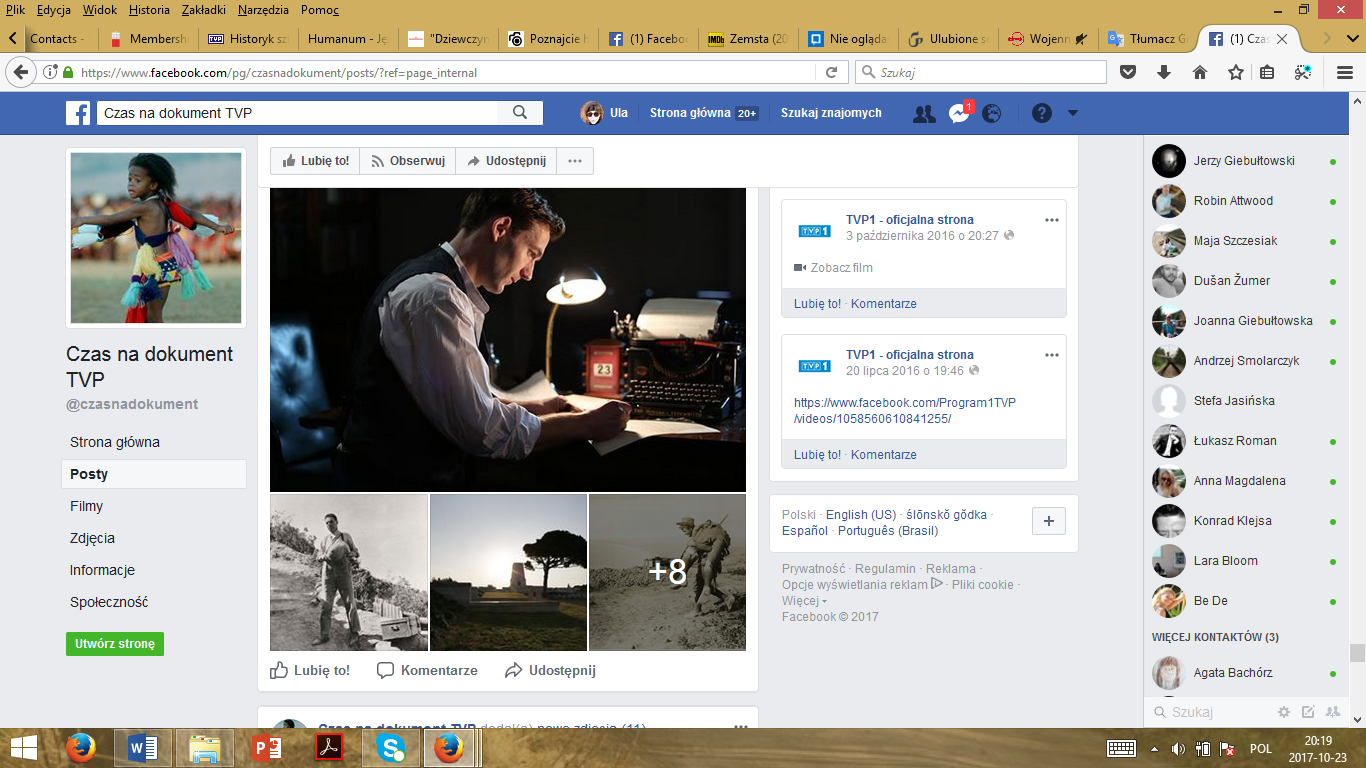The height and width of the screenshot is (768, 1366).
Task: Click the Udostępnij page button
Action: [506, 161]
